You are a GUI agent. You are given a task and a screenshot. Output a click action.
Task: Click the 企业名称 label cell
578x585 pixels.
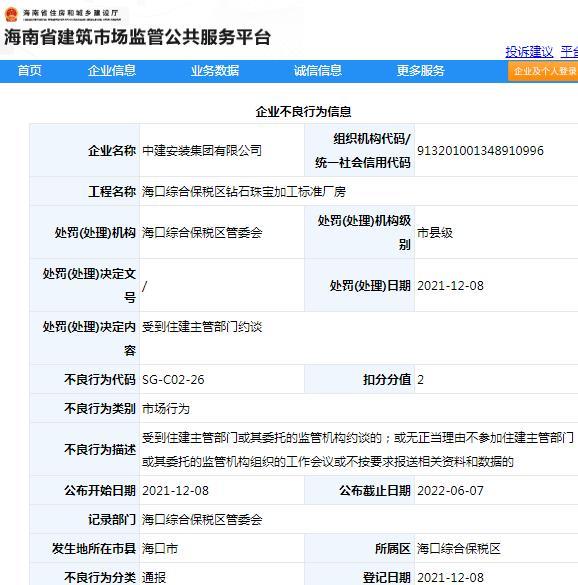tap(85, 150)
